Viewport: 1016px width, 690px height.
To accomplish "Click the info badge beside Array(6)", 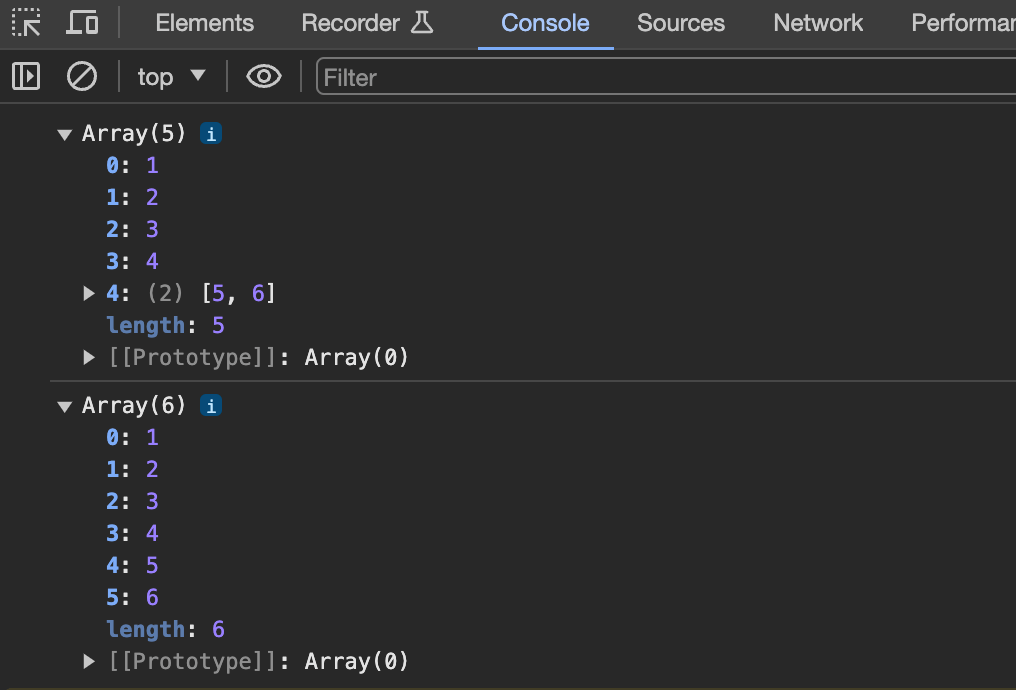I will (210, 405).
